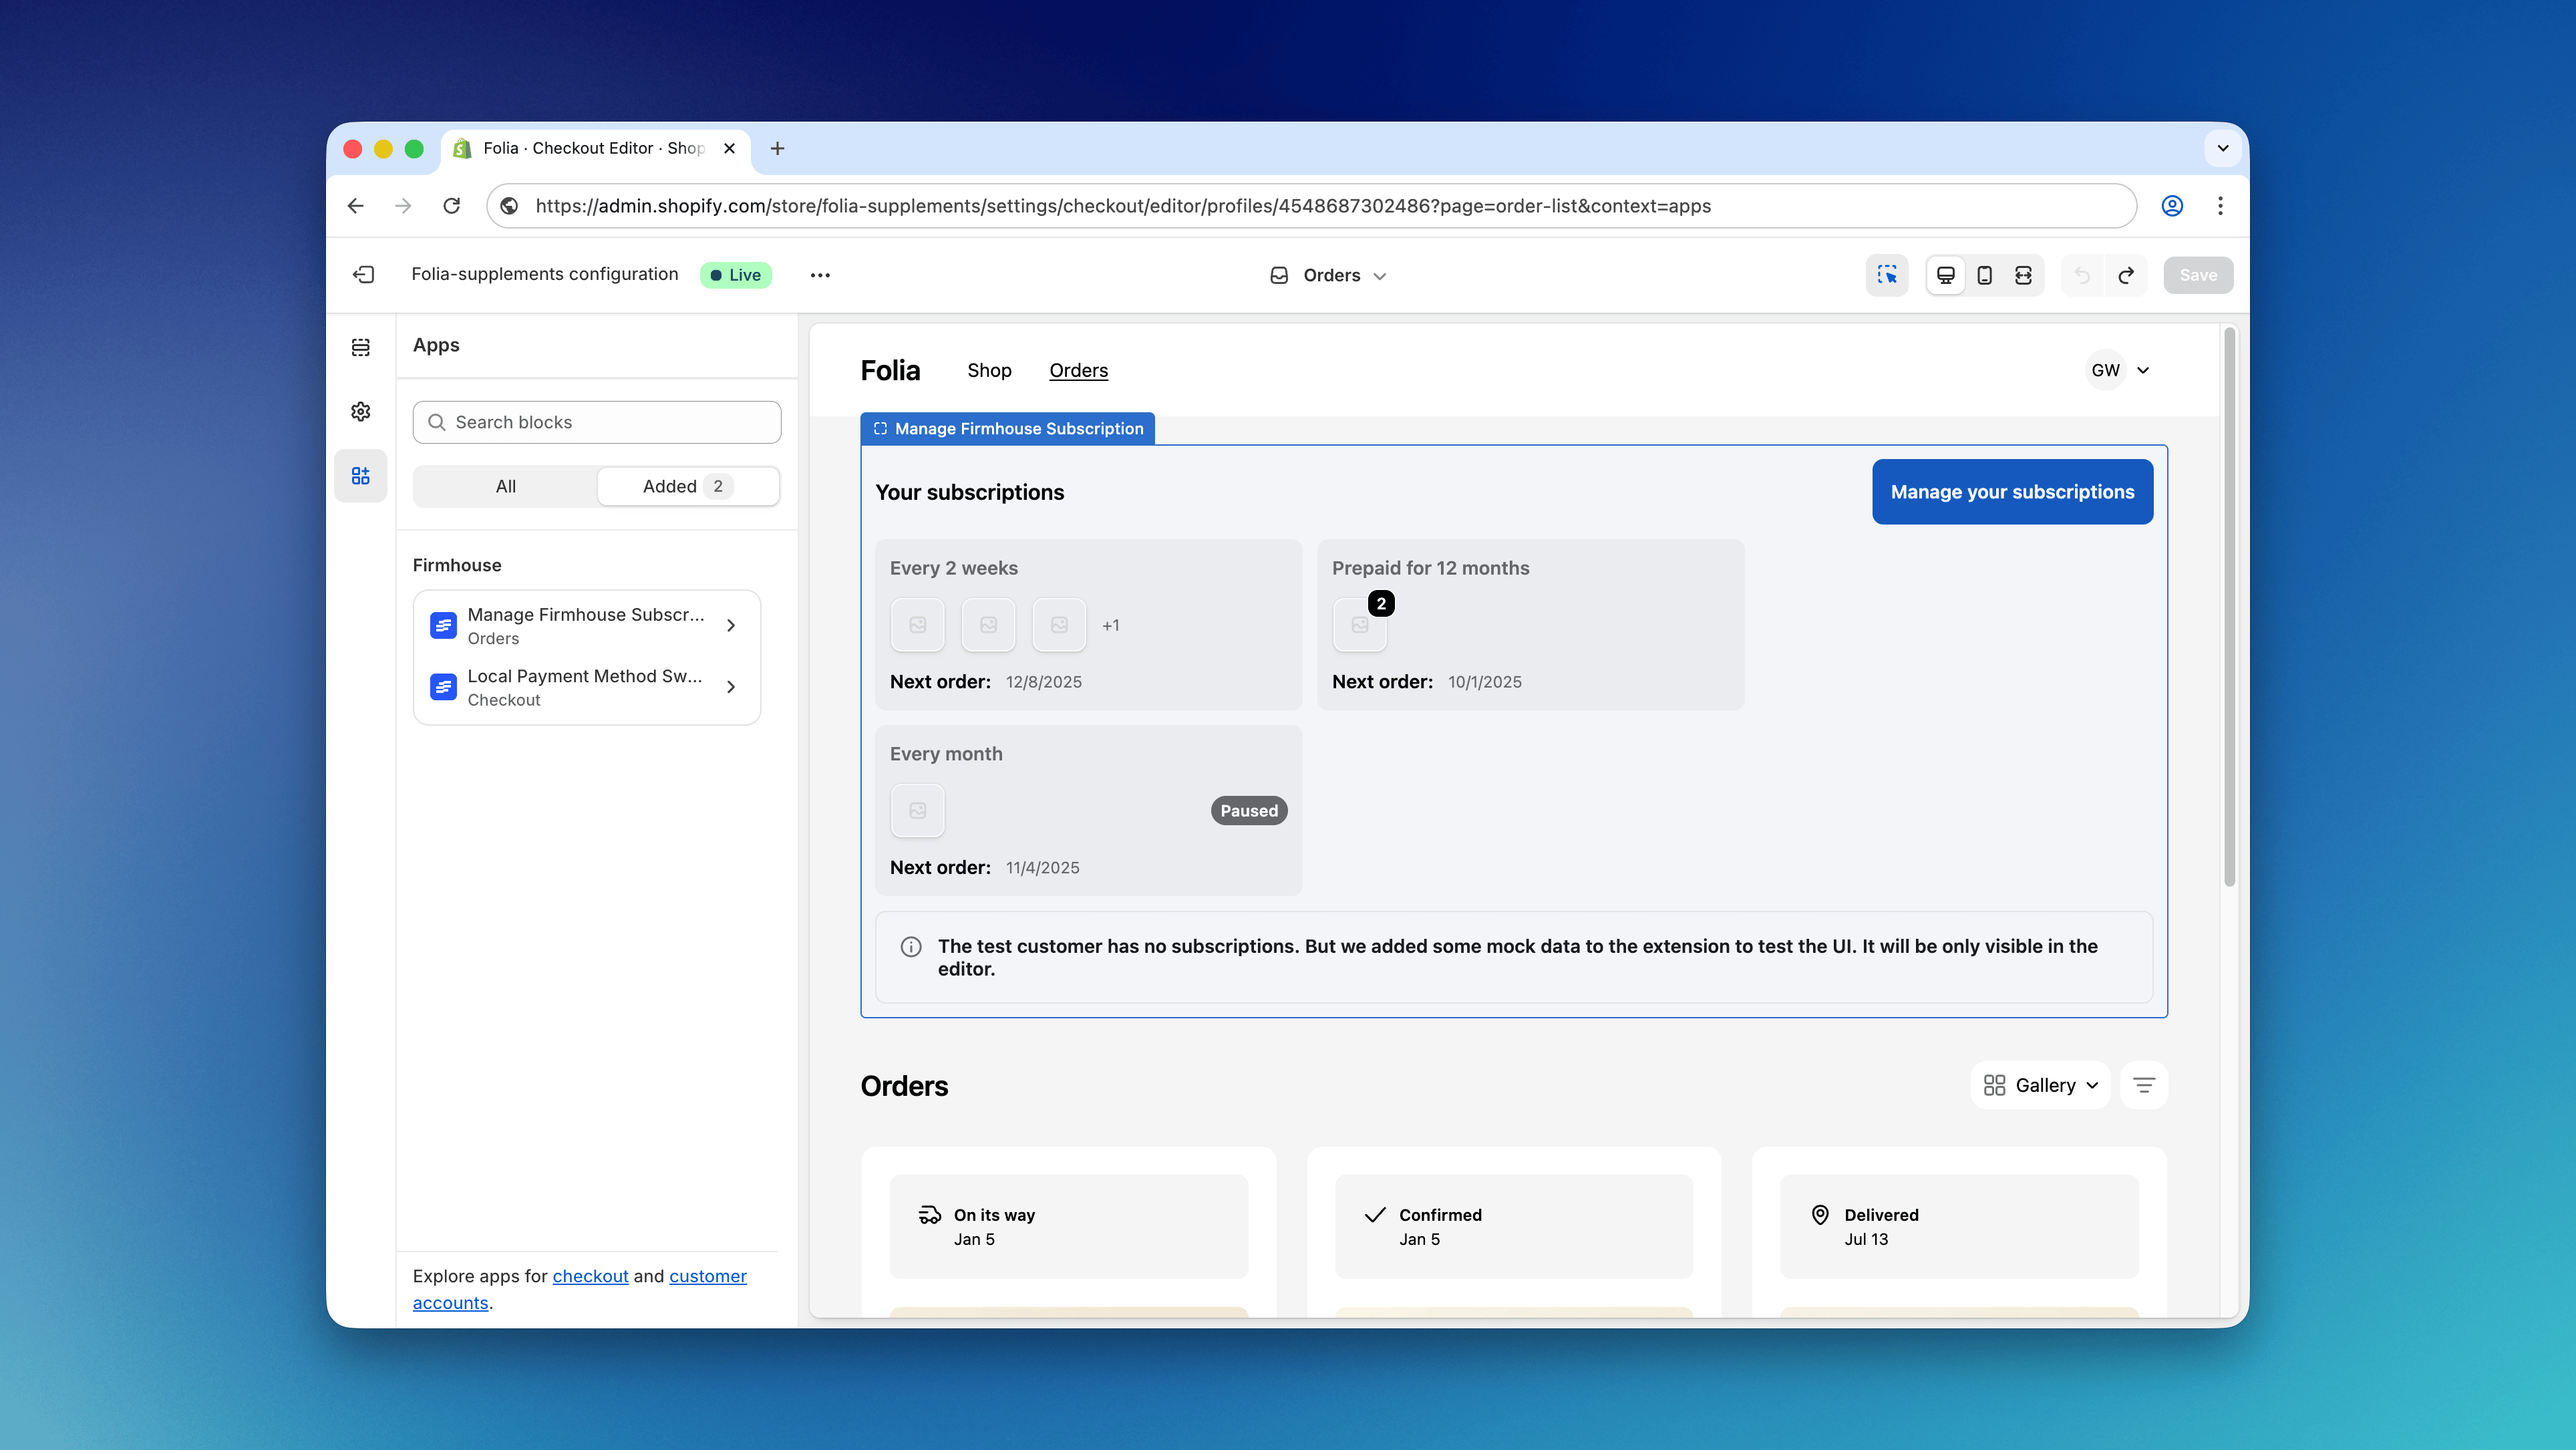Click the Every month subscription title

946,753
